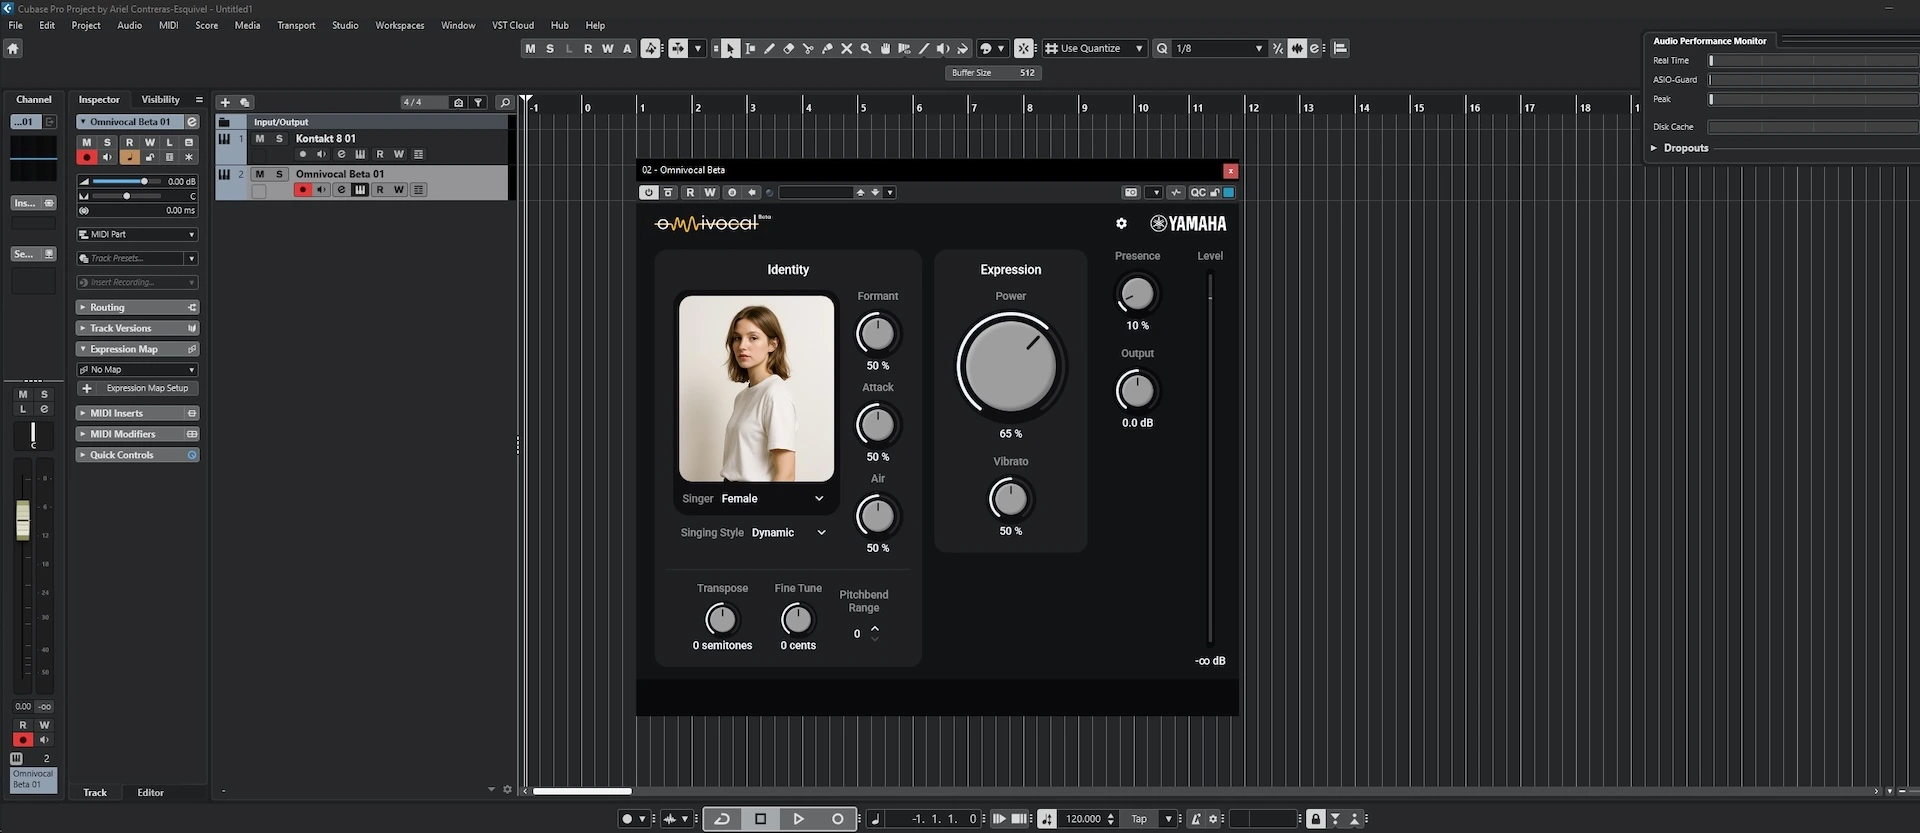Viewport: 1920px width, 833px height.
Task: Select the Mute X tool
Action: [847, 48]
